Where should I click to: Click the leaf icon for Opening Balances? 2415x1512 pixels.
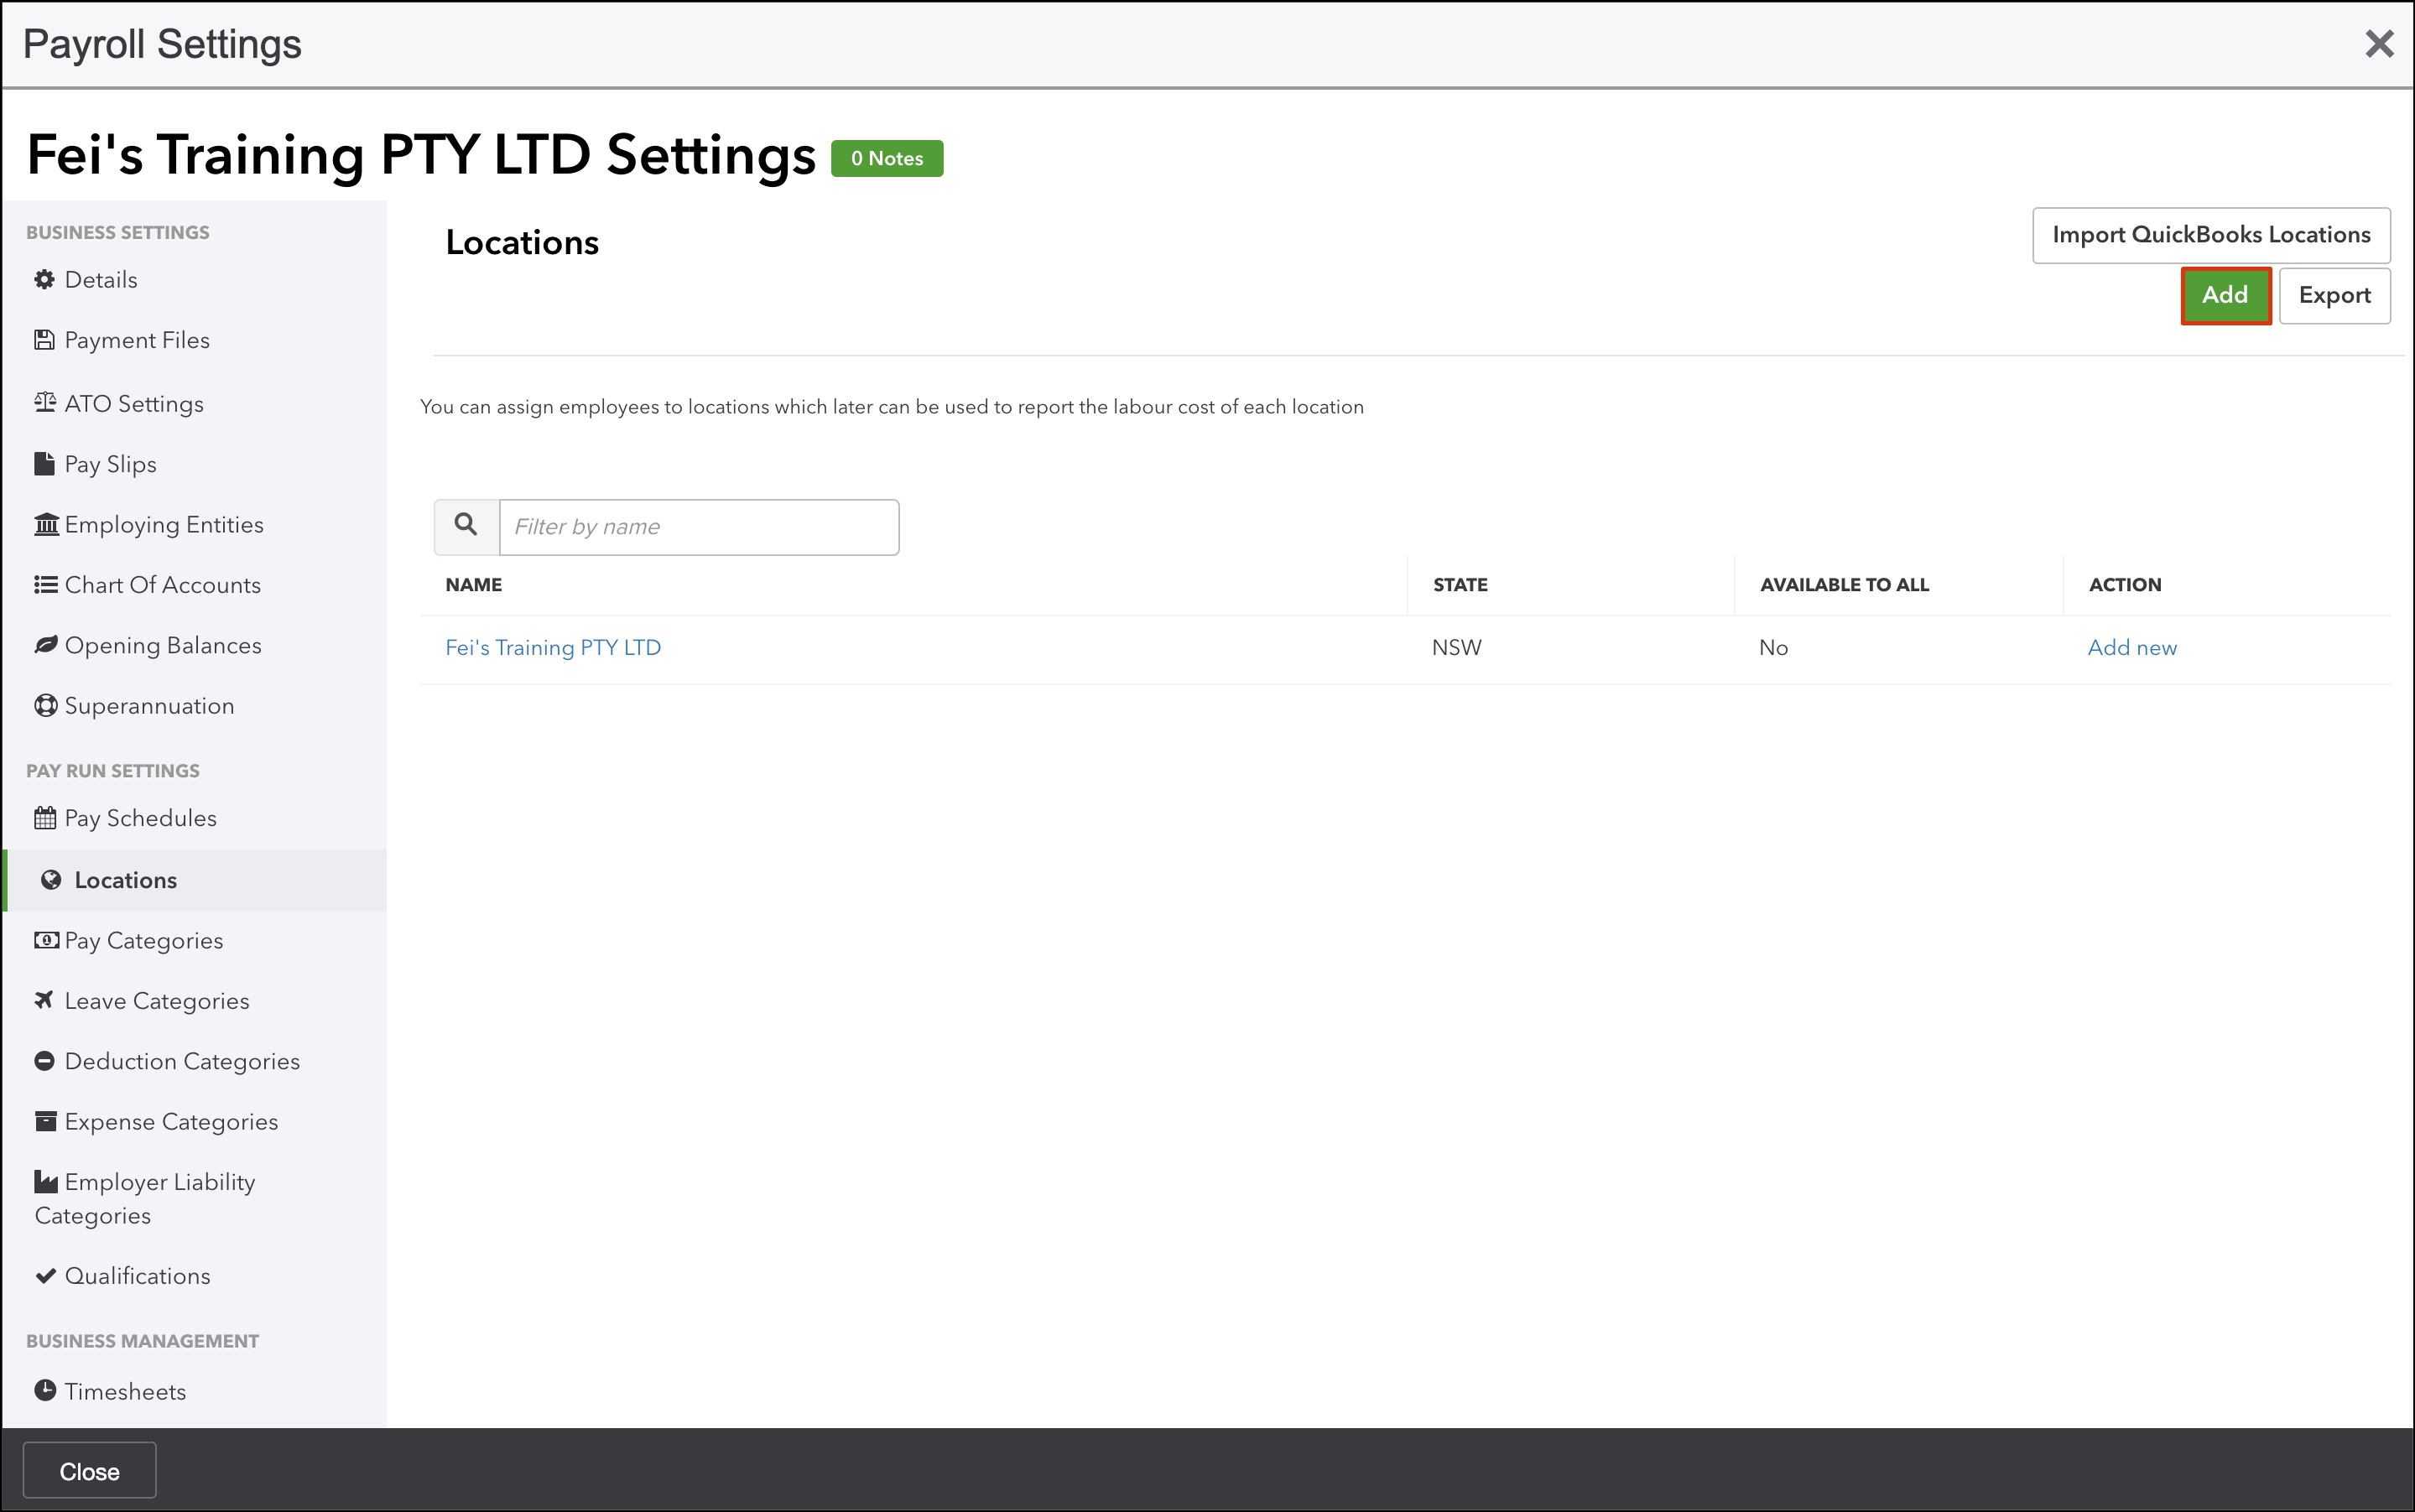[45, 645]
